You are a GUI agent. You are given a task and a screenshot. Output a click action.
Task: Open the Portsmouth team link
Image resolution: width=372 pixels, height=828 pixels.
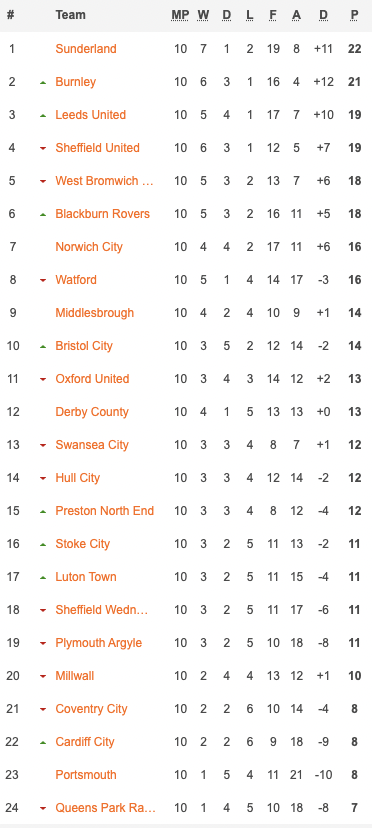pos(87,775)
